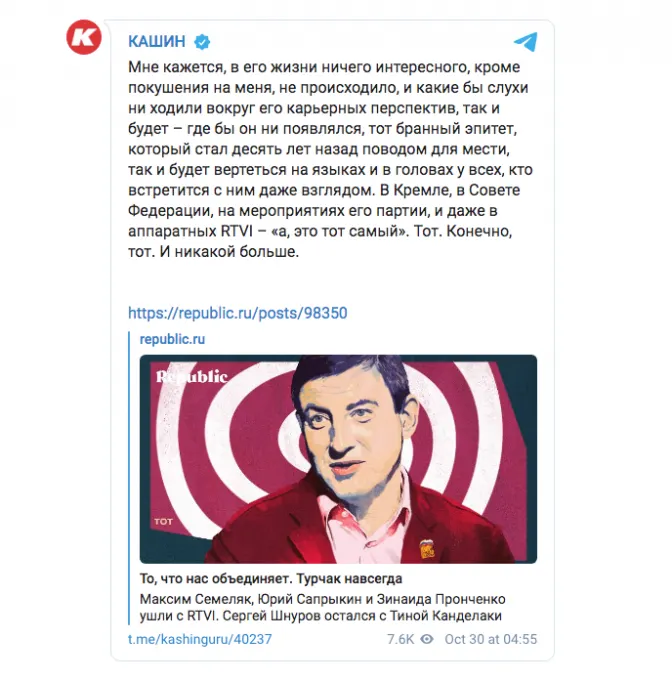The width and height of the screenshot is (672, 680).
Task: Click the blue verified badge beside КАШИН
Action: tap(202, 42)
